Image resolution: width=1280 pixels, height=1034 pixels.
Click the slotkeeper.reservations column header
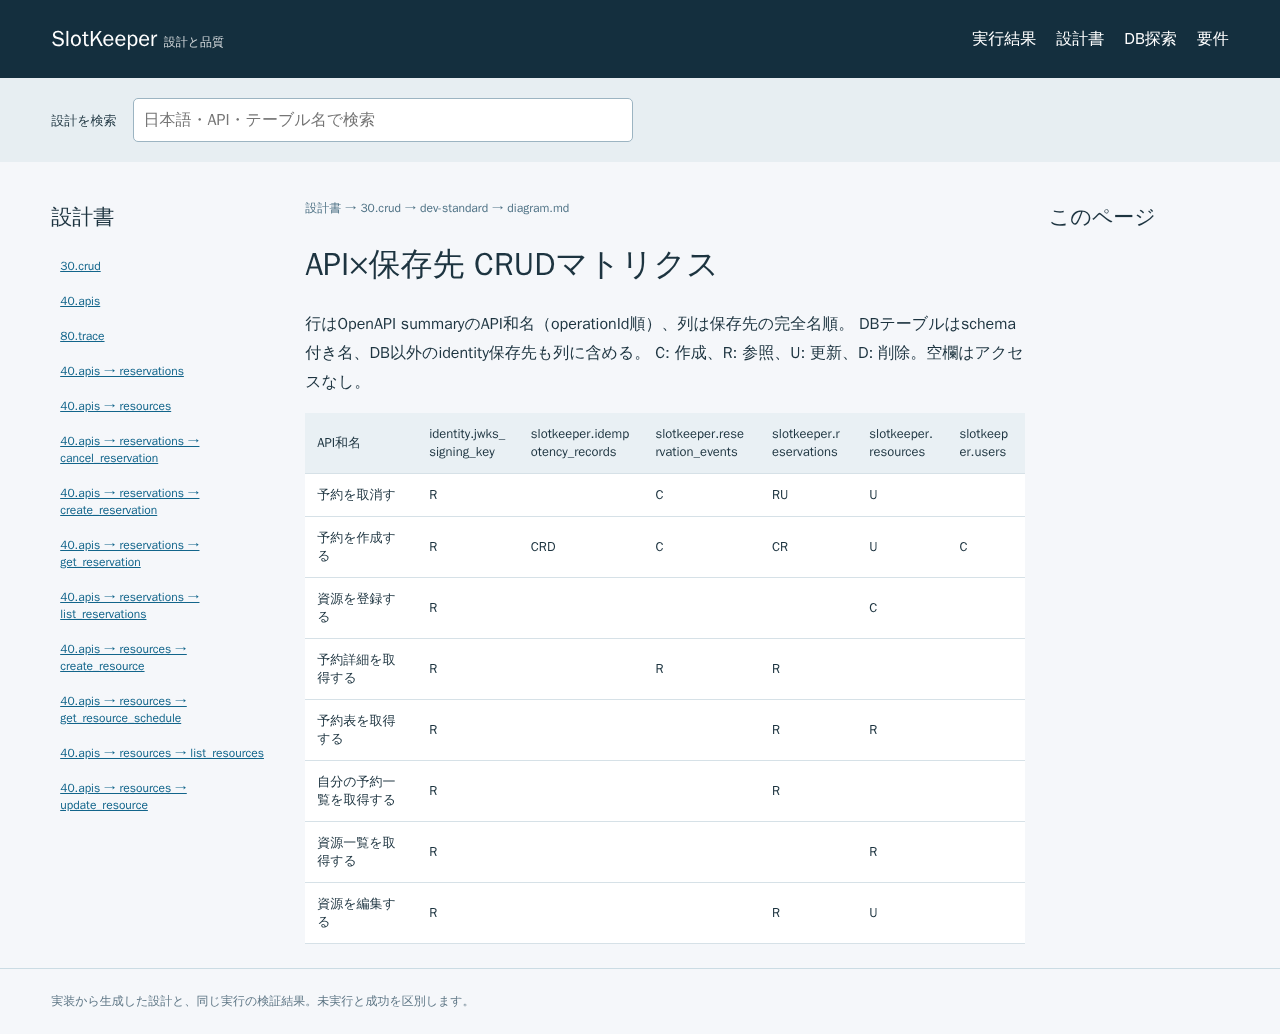coord(806,443)
